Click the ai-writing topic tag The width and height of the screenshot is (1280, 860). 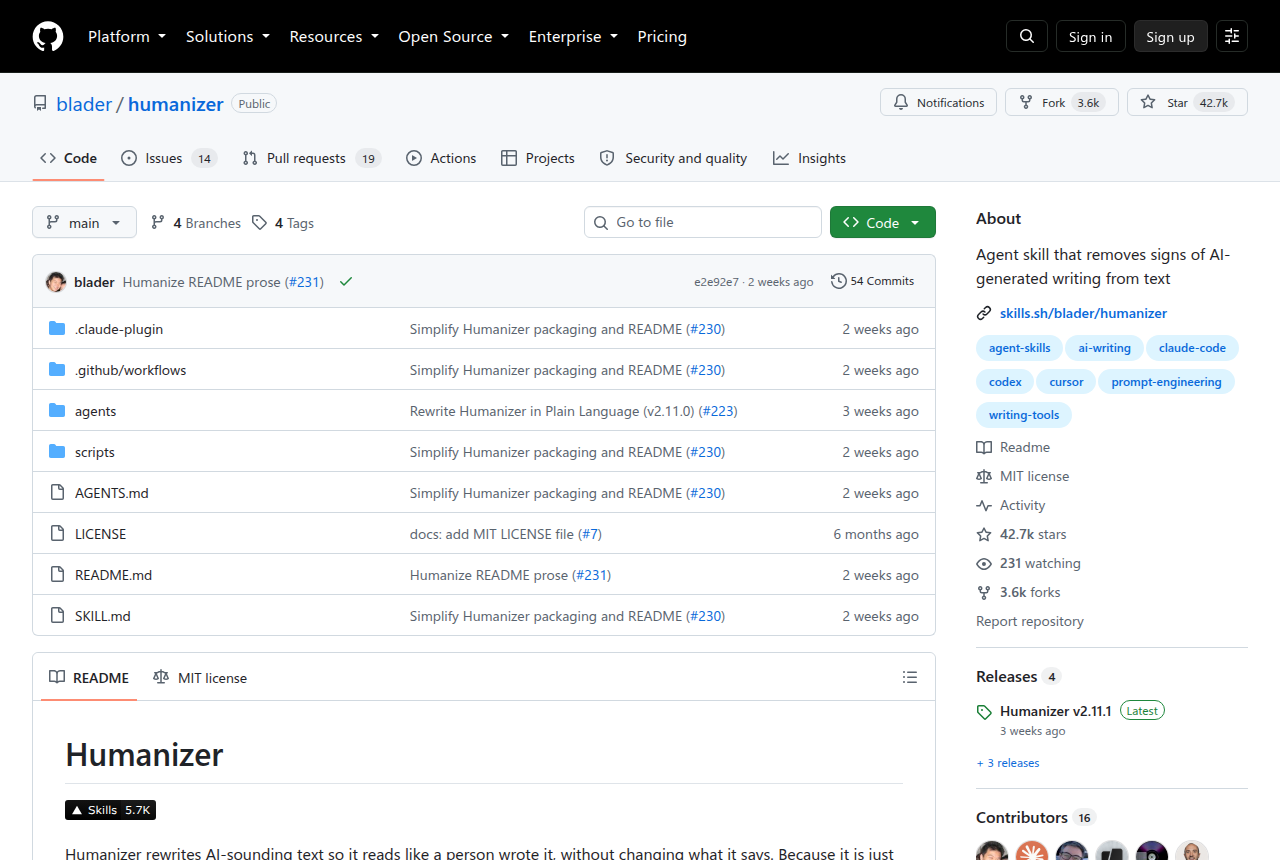pyautogui.click(x=1105, y=348)
